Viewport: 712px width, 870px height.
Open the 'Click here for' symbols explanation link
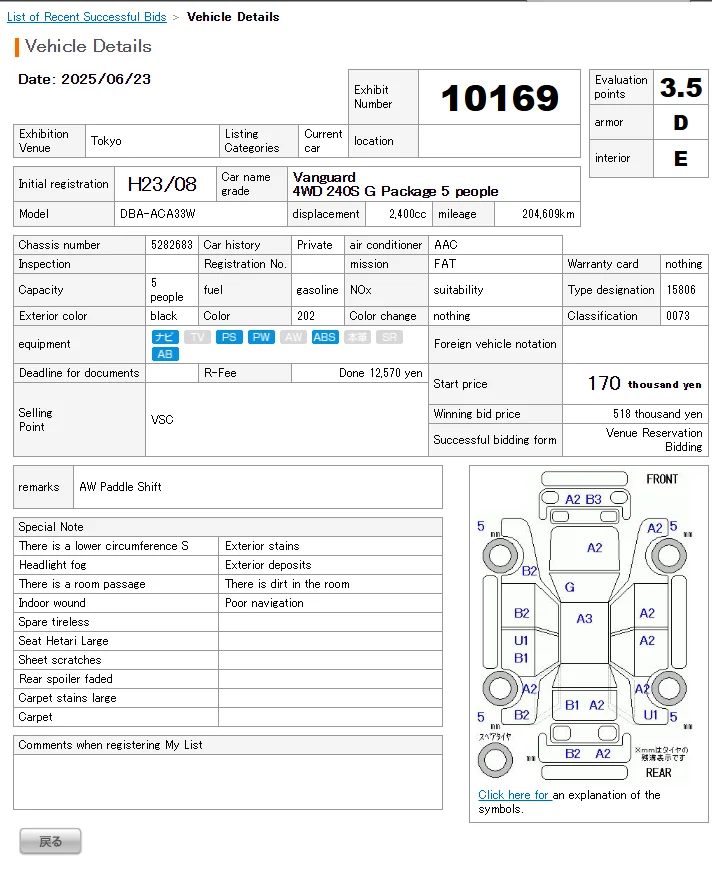tap(514, 795)
